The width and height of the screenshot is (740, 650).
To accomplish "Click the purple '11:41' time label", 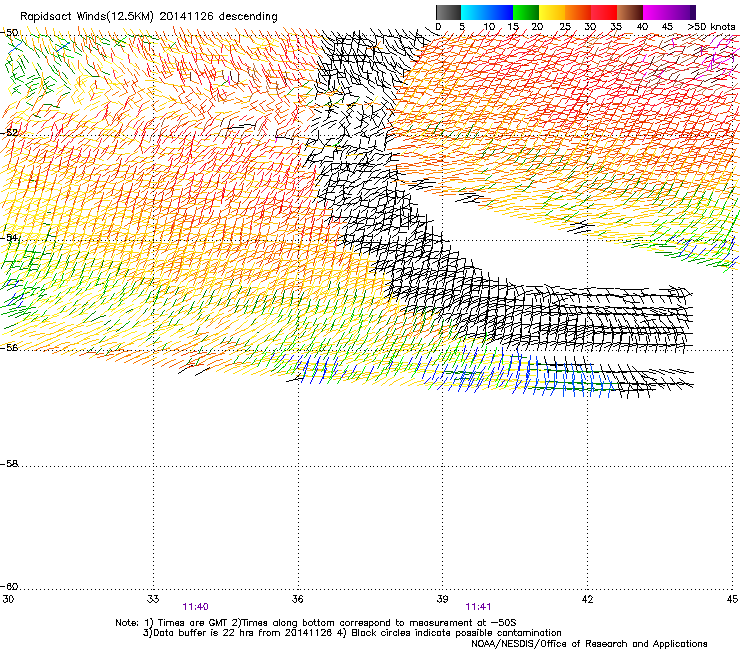I will [478, 607].
